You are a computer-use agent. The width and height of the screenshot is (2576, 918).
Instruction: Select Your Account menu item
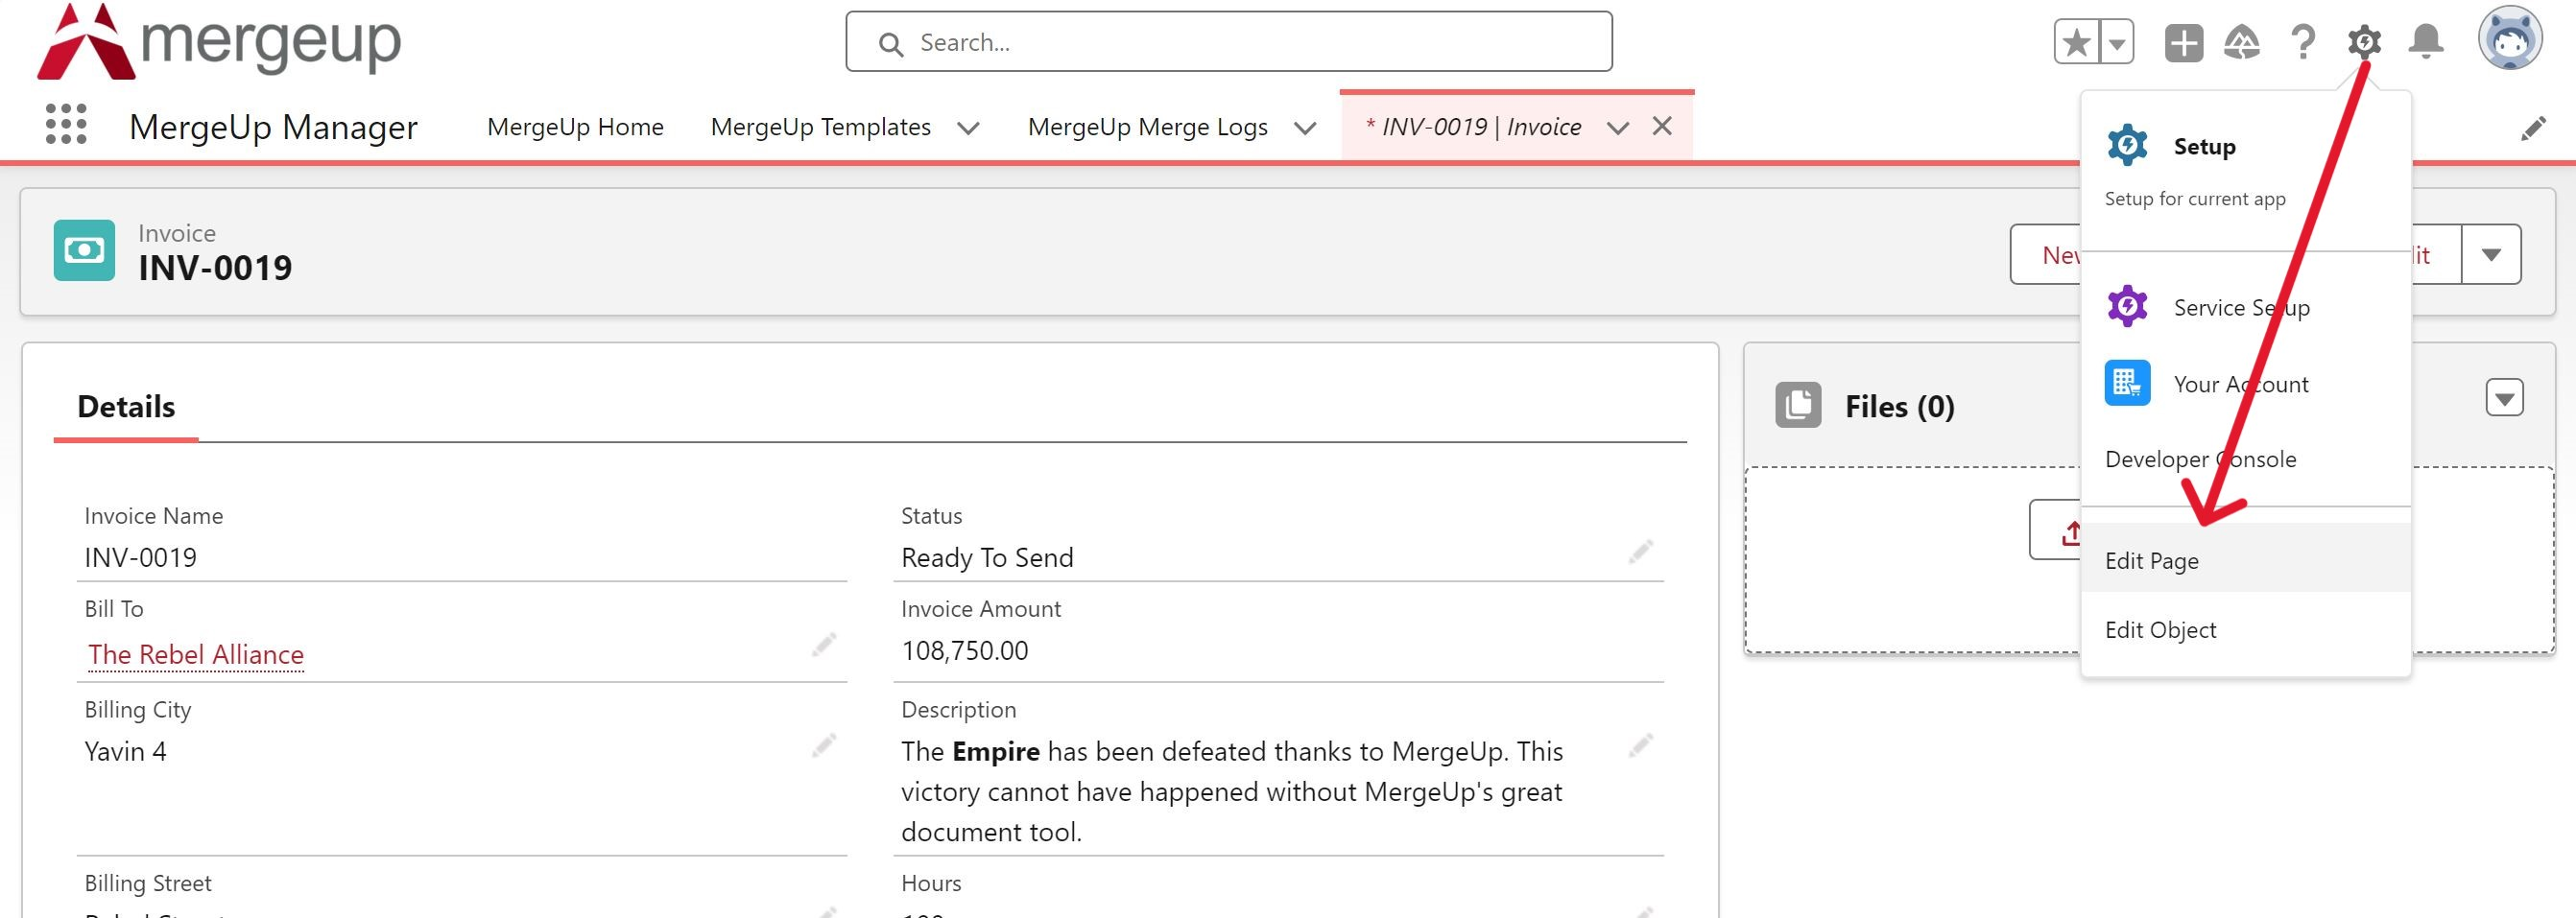point(2240,385)
